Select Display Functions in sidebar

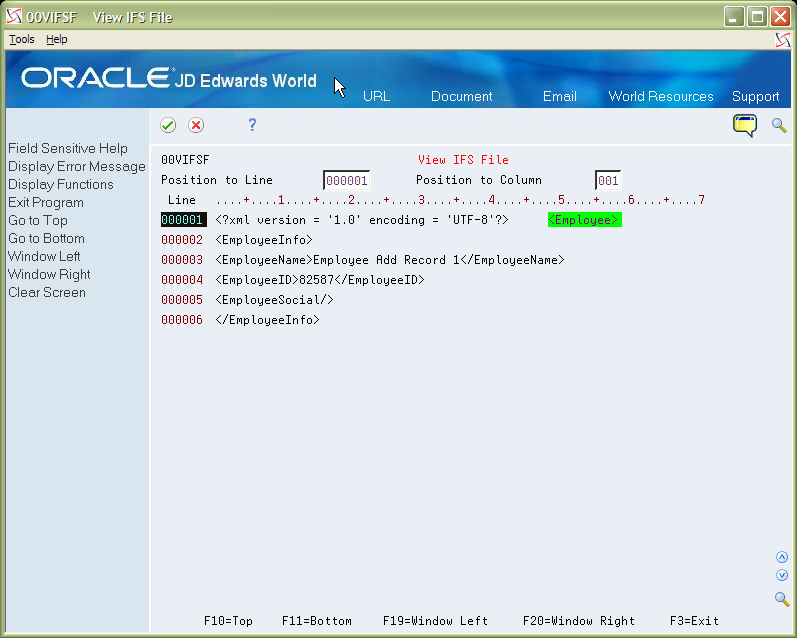click(60, 185)
